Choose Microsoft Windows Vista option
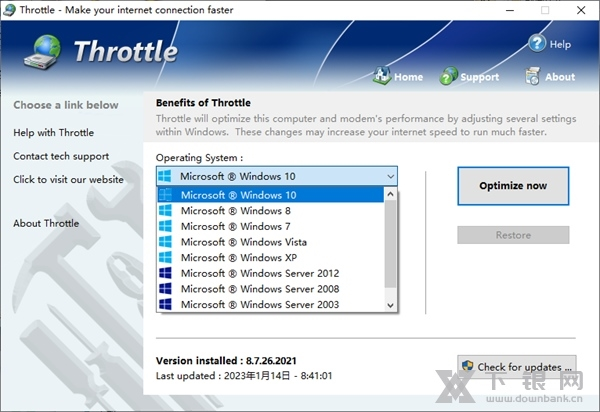Screen dimensions: 600x412 tap(271, 242)
